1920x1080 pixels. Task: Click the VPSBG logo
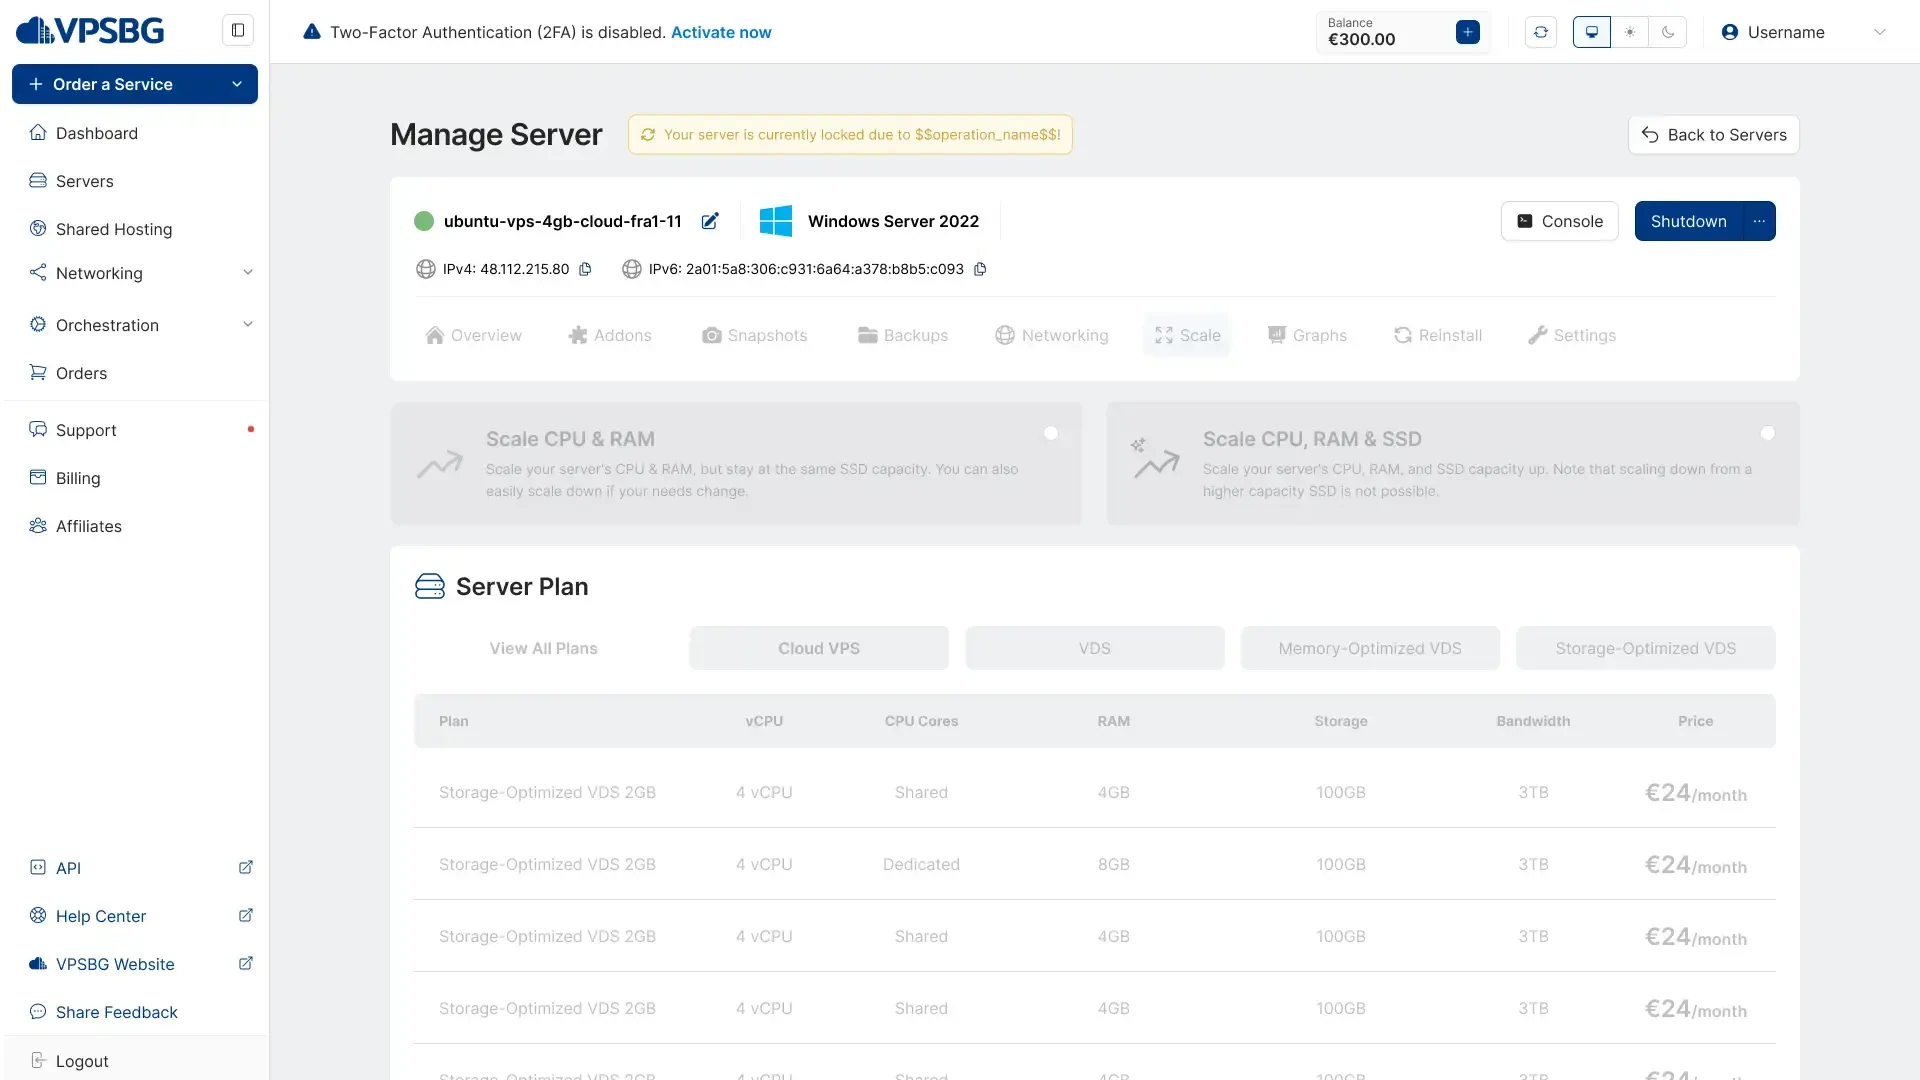click(x=90, y=31)
